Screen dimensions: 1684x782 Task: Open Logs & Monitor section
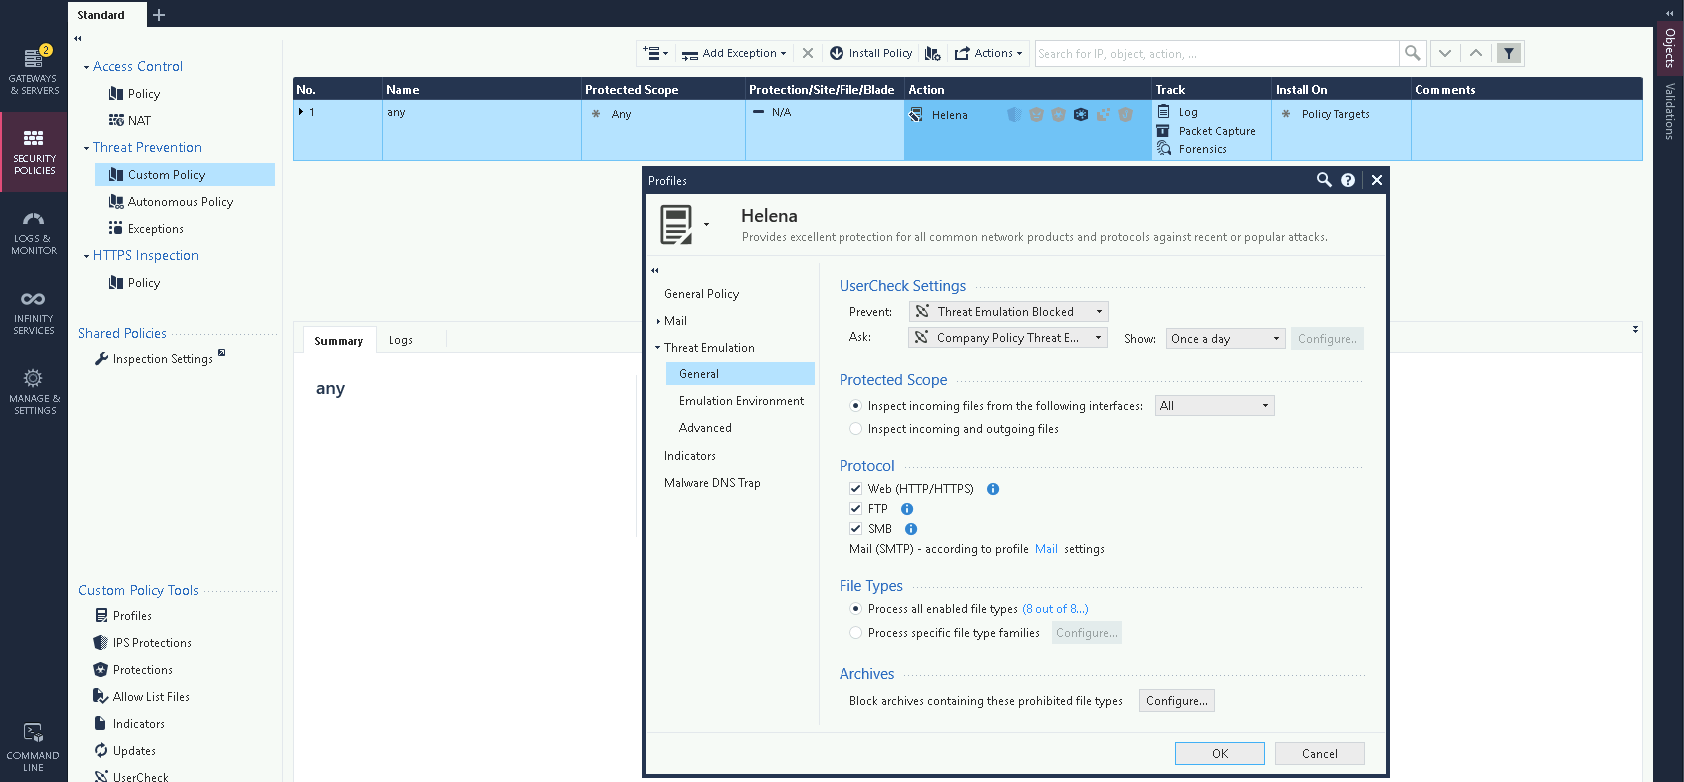(34, 232)
